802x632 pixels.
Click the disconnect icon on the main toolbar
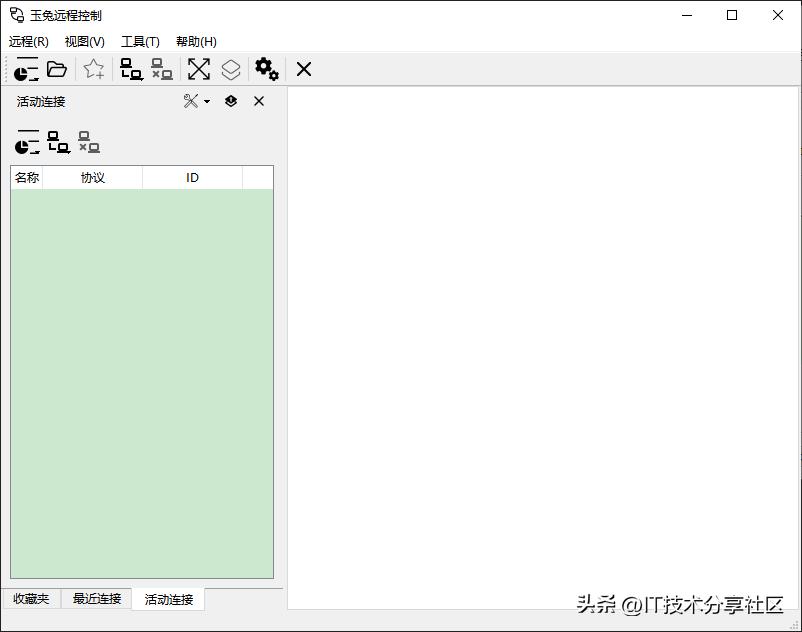[x=162, y=69]
